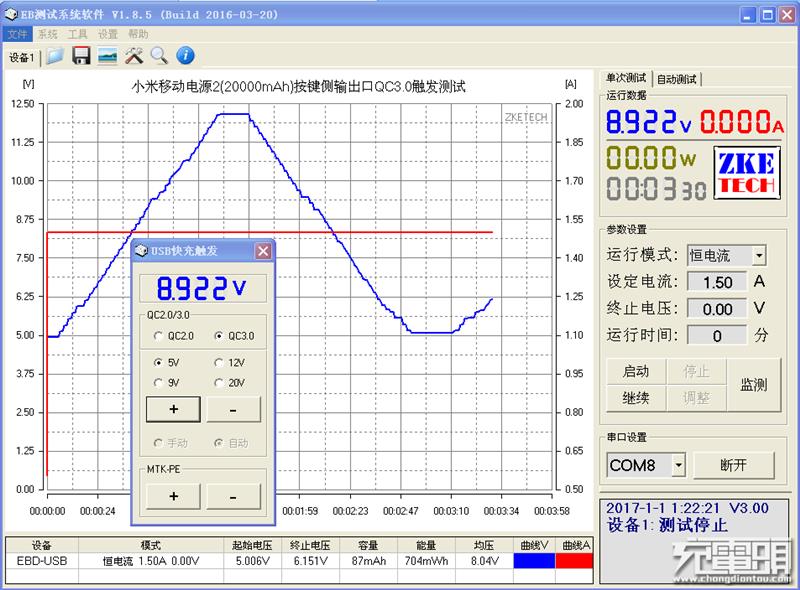
Task: Click the MTK-PE + button
Action: tap(173, 496)
